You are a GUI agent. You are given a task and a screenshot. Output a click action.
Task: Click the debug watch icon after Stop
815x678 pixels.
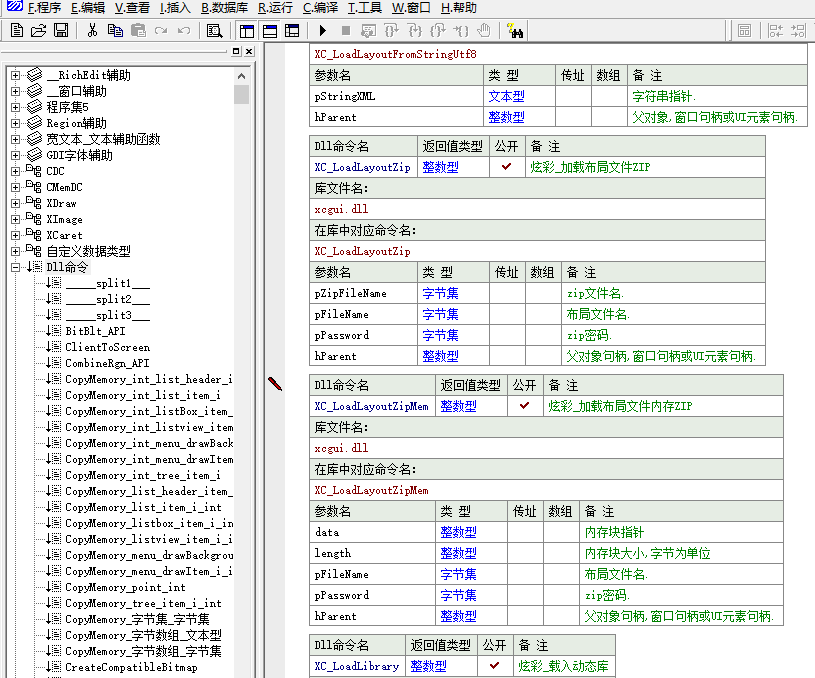(369, 31)
